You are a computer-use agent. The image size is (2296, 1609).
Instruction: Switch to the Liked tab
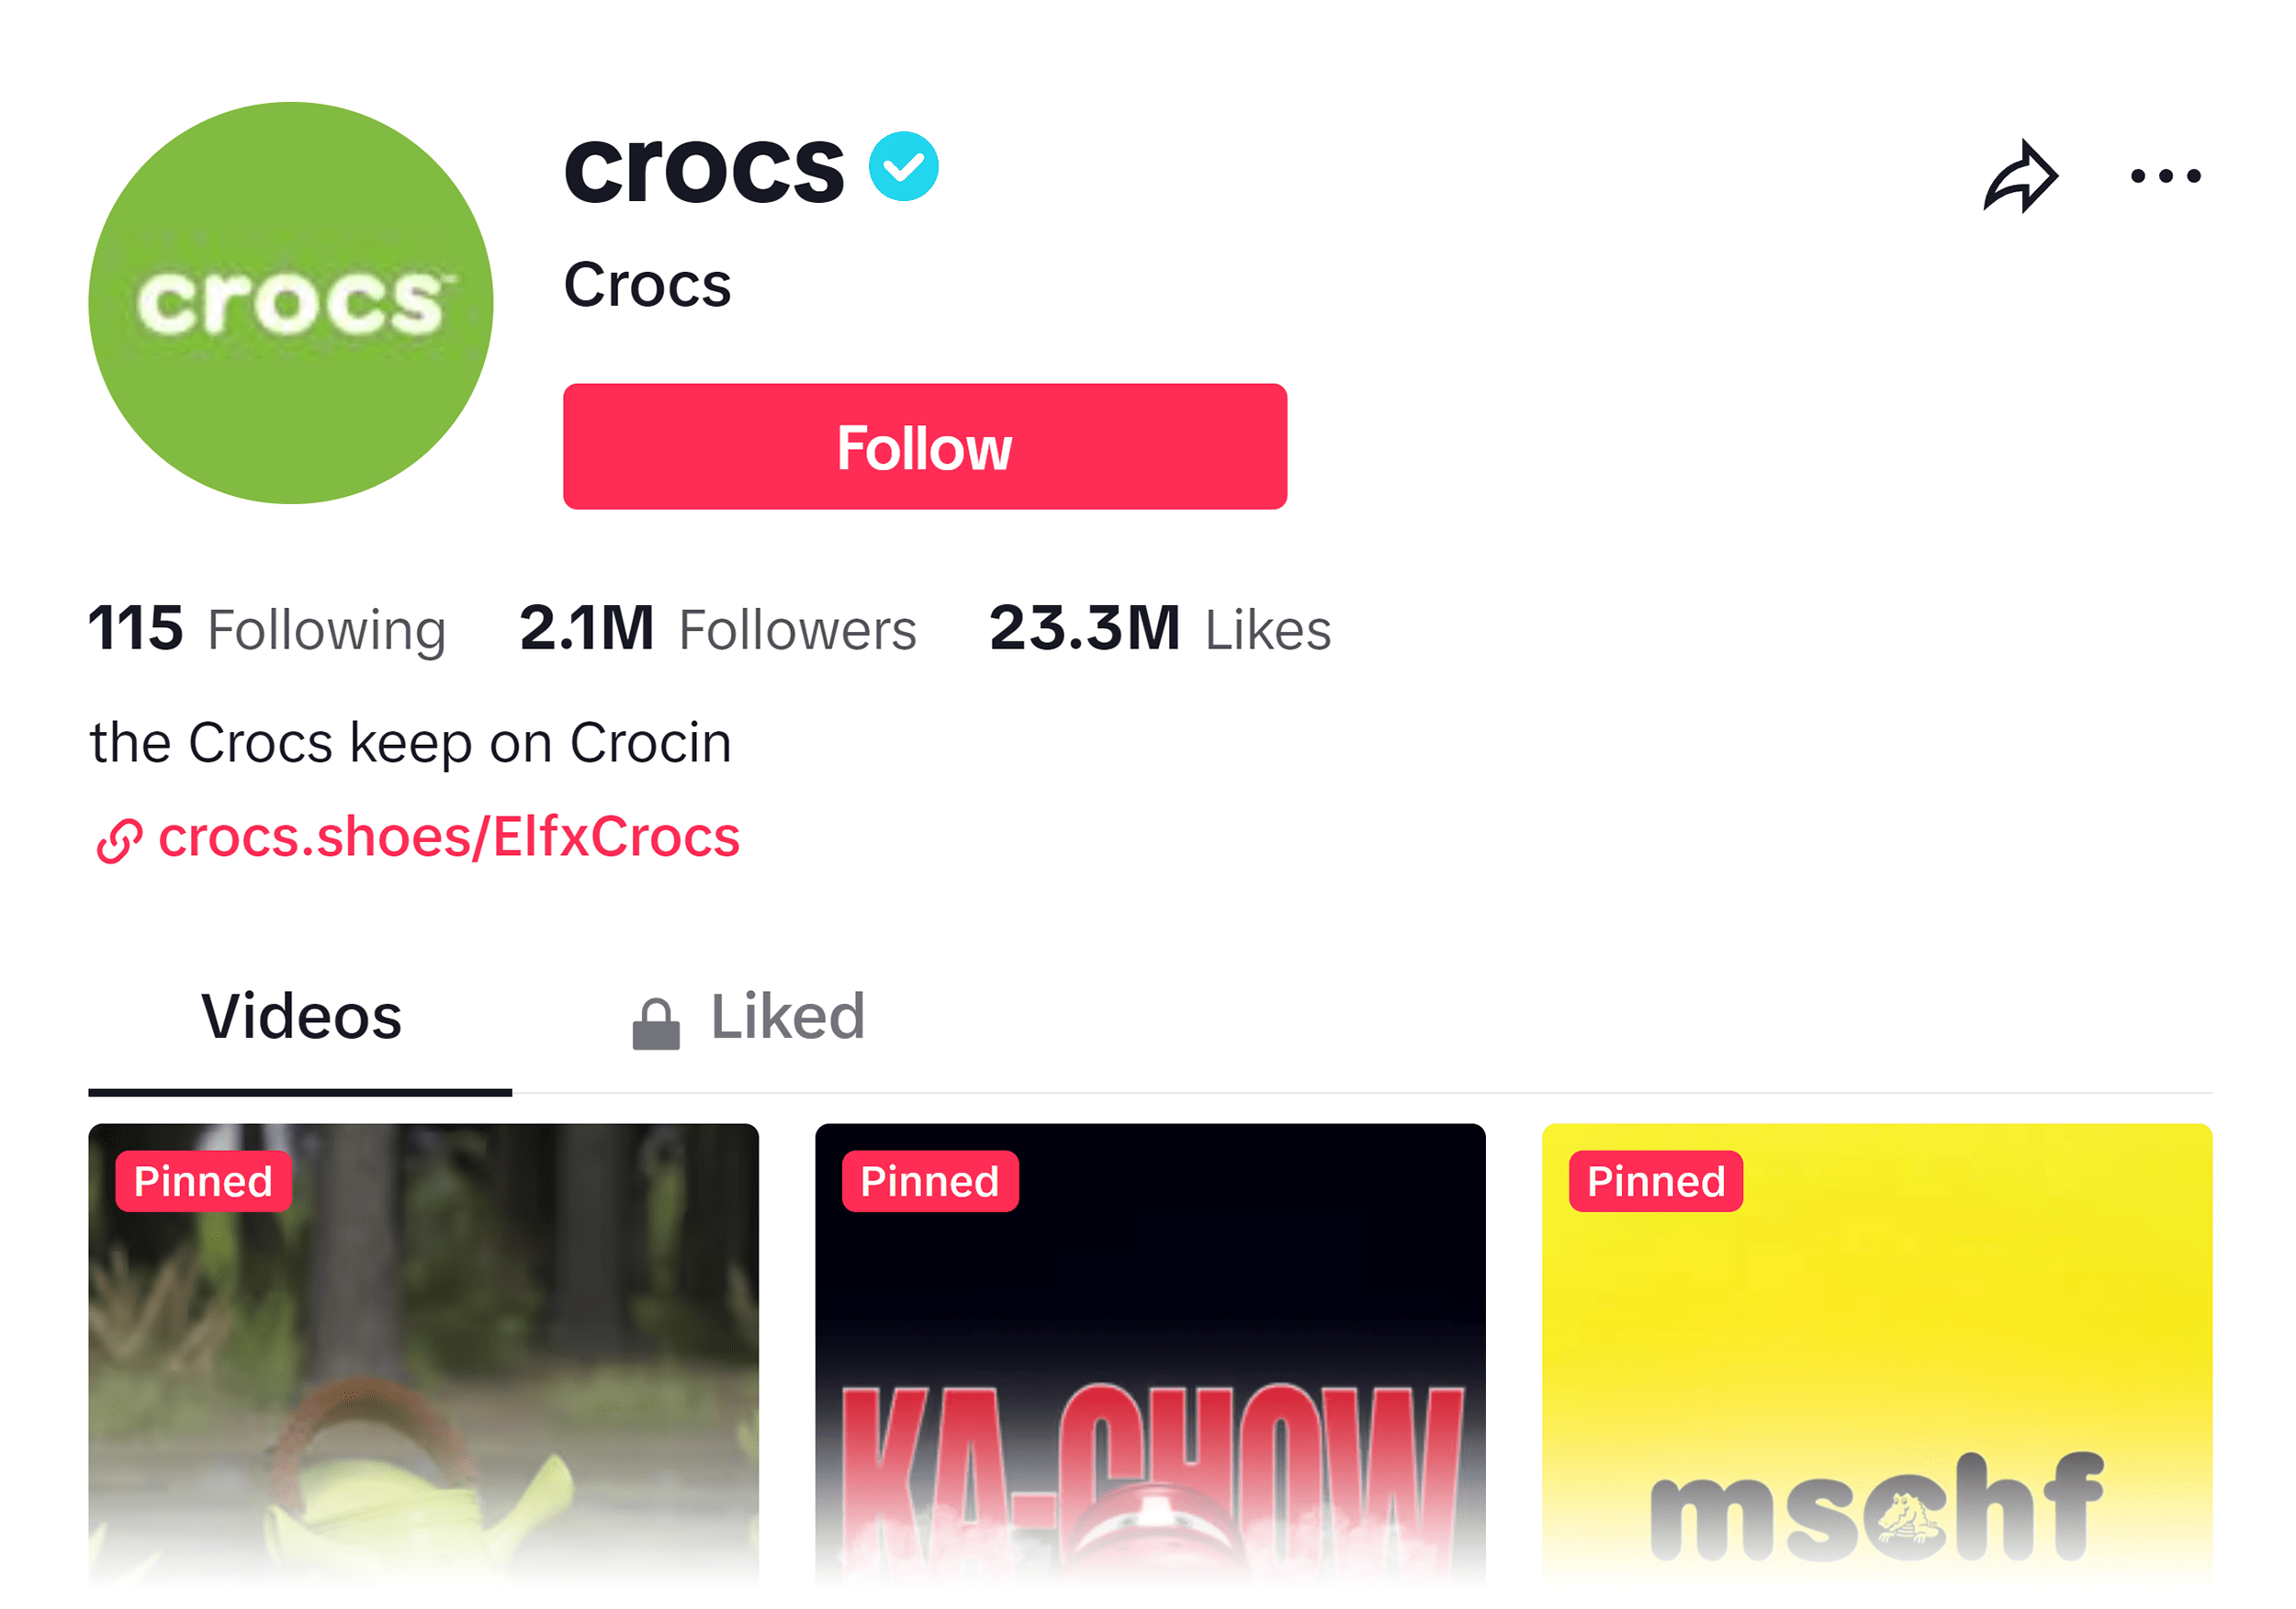click(x=788, y=1016)
